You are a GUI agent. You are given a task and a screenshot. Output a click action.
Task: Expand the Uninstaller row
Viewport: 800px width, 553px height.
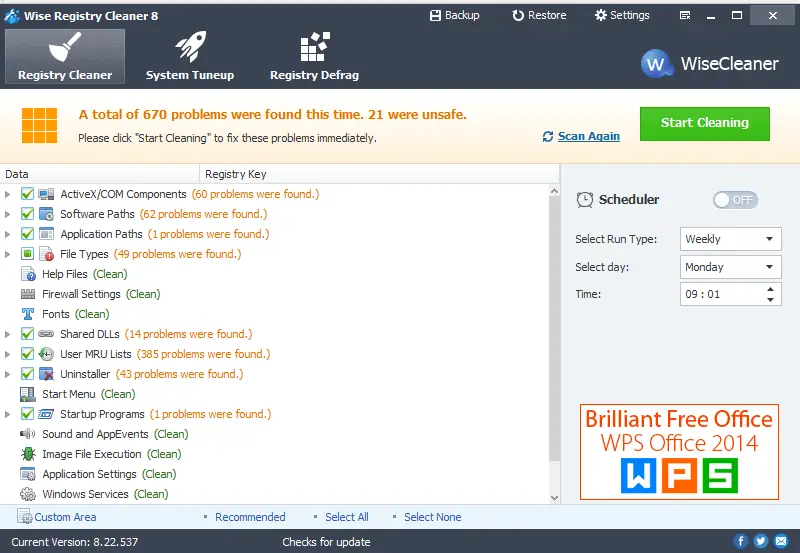pyautogui.click(x=7, y=374)
